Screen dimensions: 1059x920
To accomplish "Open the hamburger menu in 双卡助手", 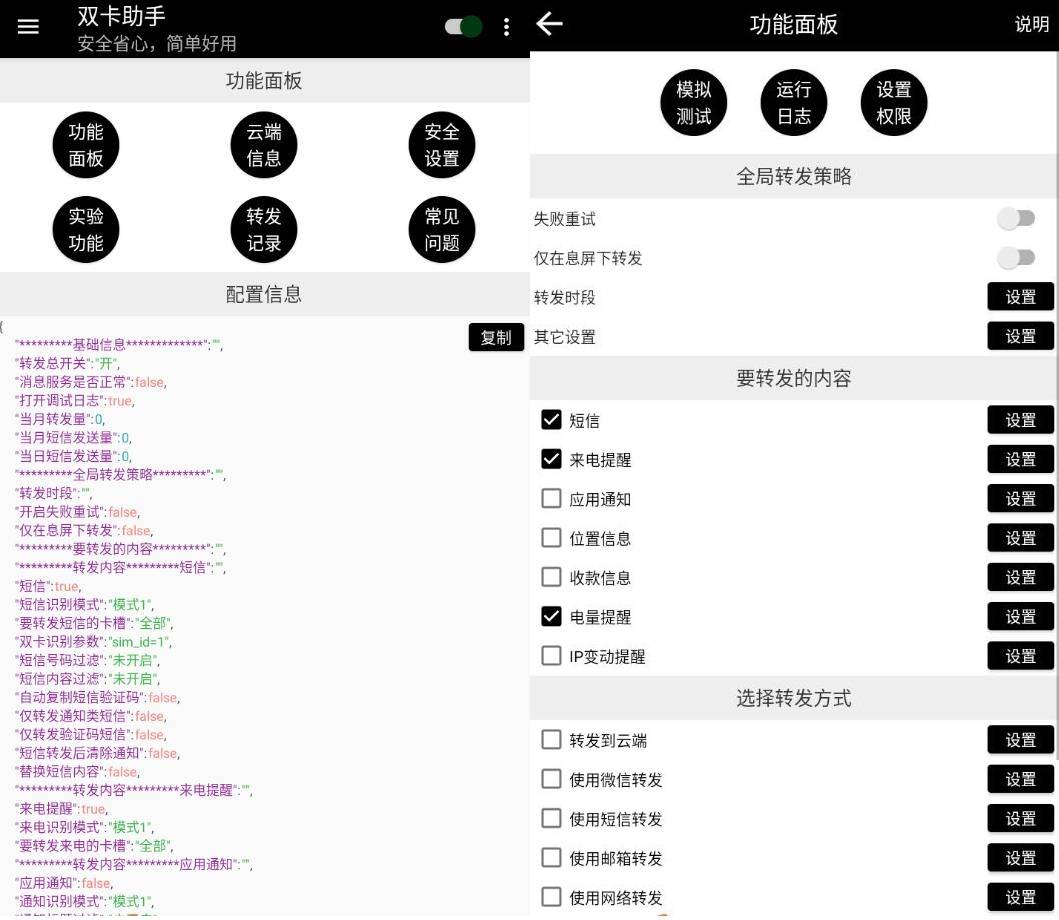I will (27, 26).
